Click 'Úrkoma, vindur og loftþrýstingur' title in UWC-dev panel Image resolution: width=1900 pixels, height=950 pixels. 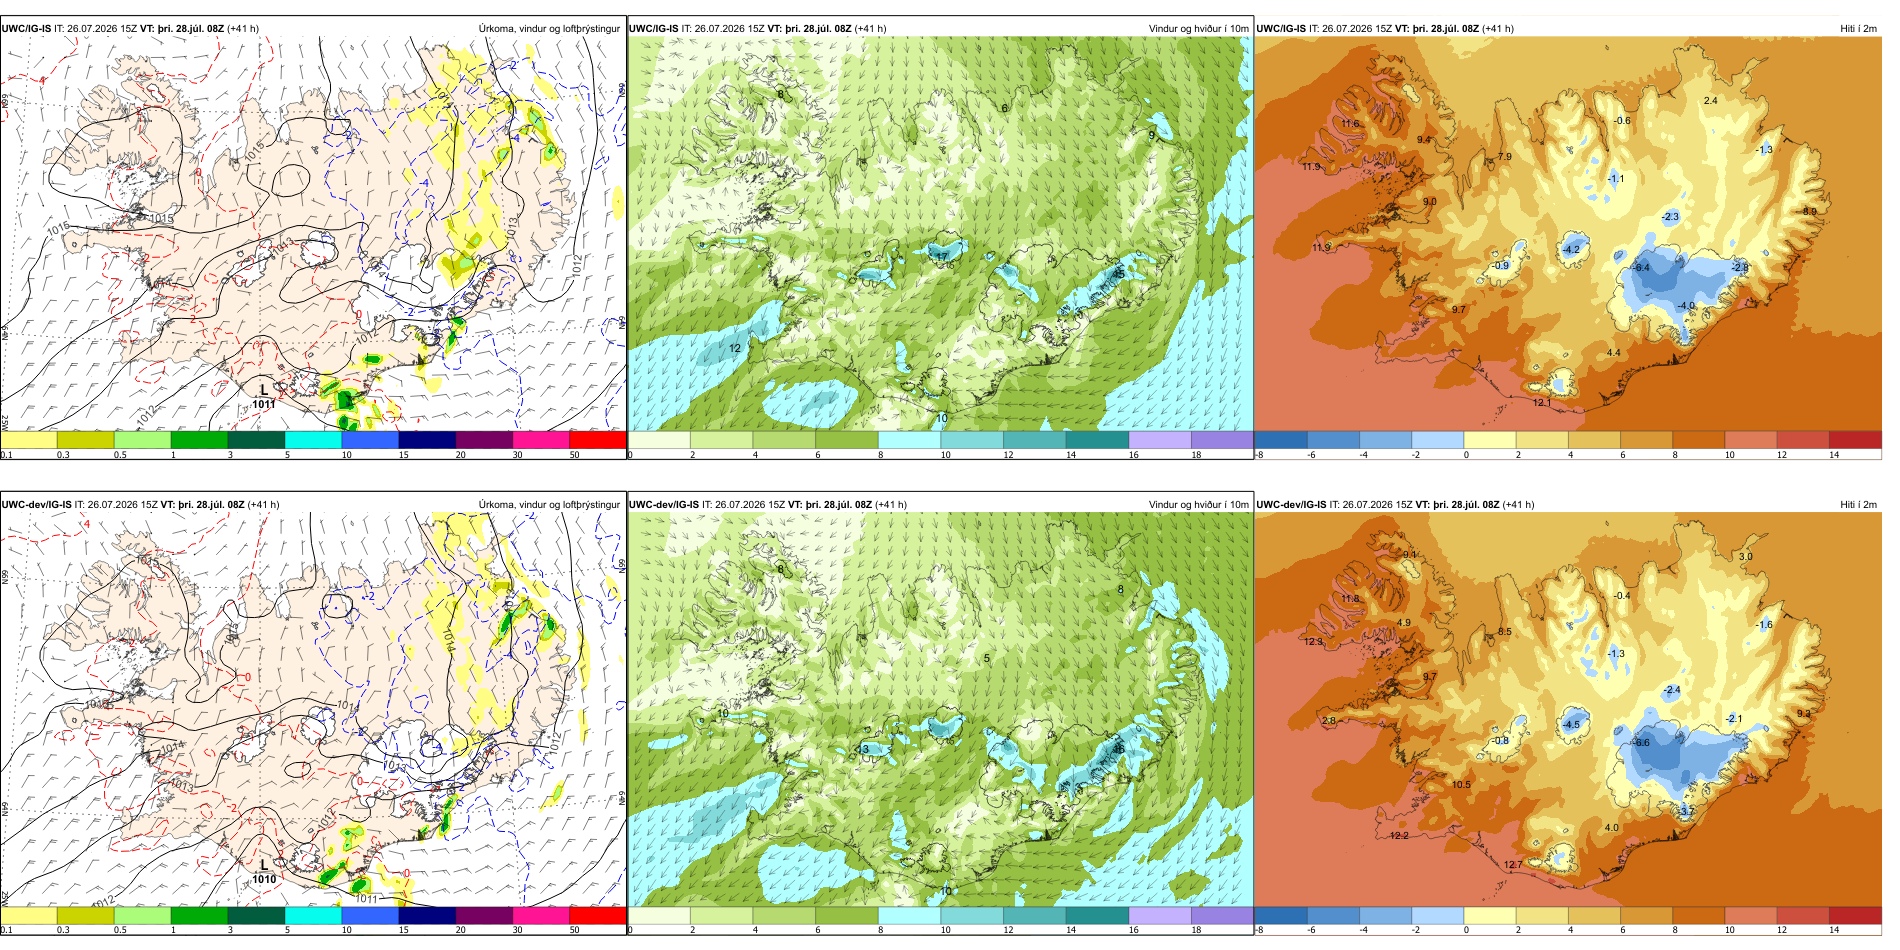(549, 505)
